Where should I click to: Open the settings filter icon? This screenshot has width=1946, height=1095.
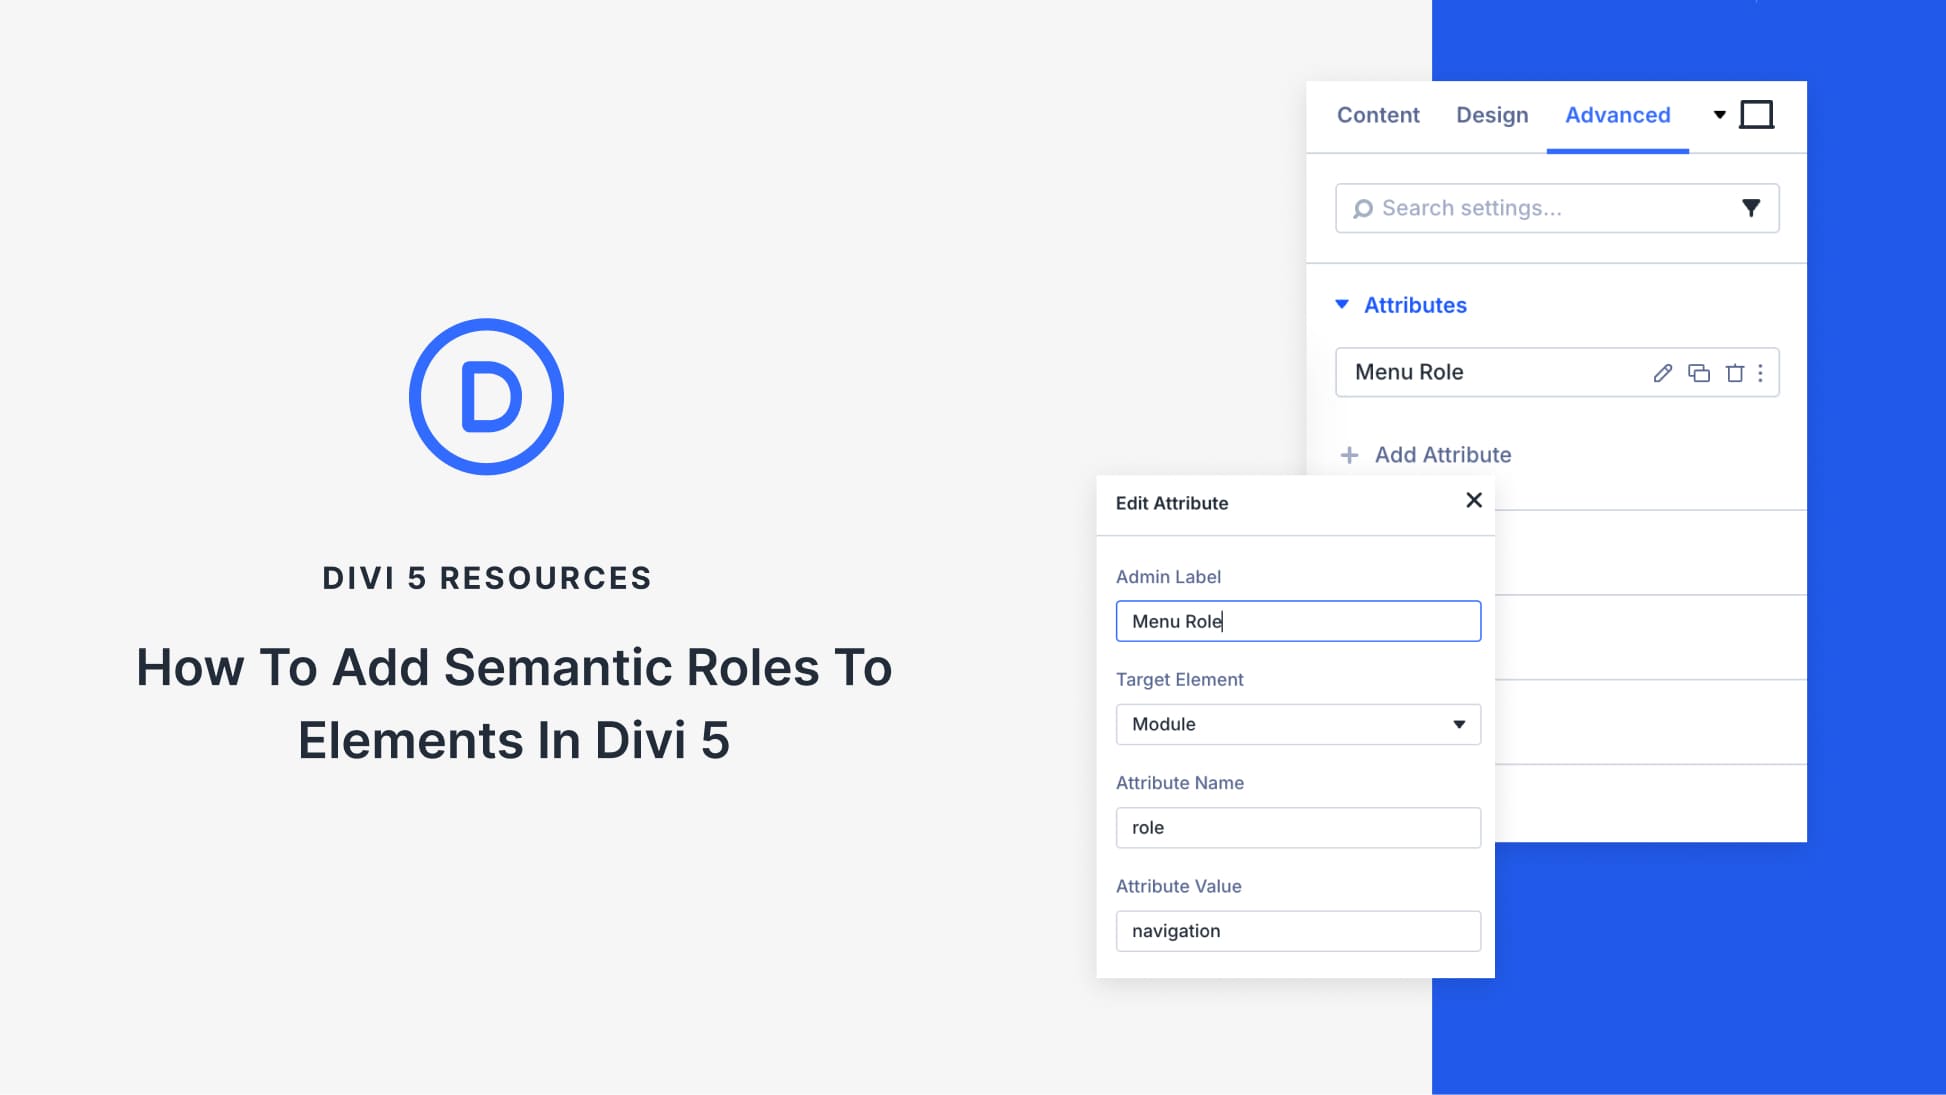point(1751,208)
